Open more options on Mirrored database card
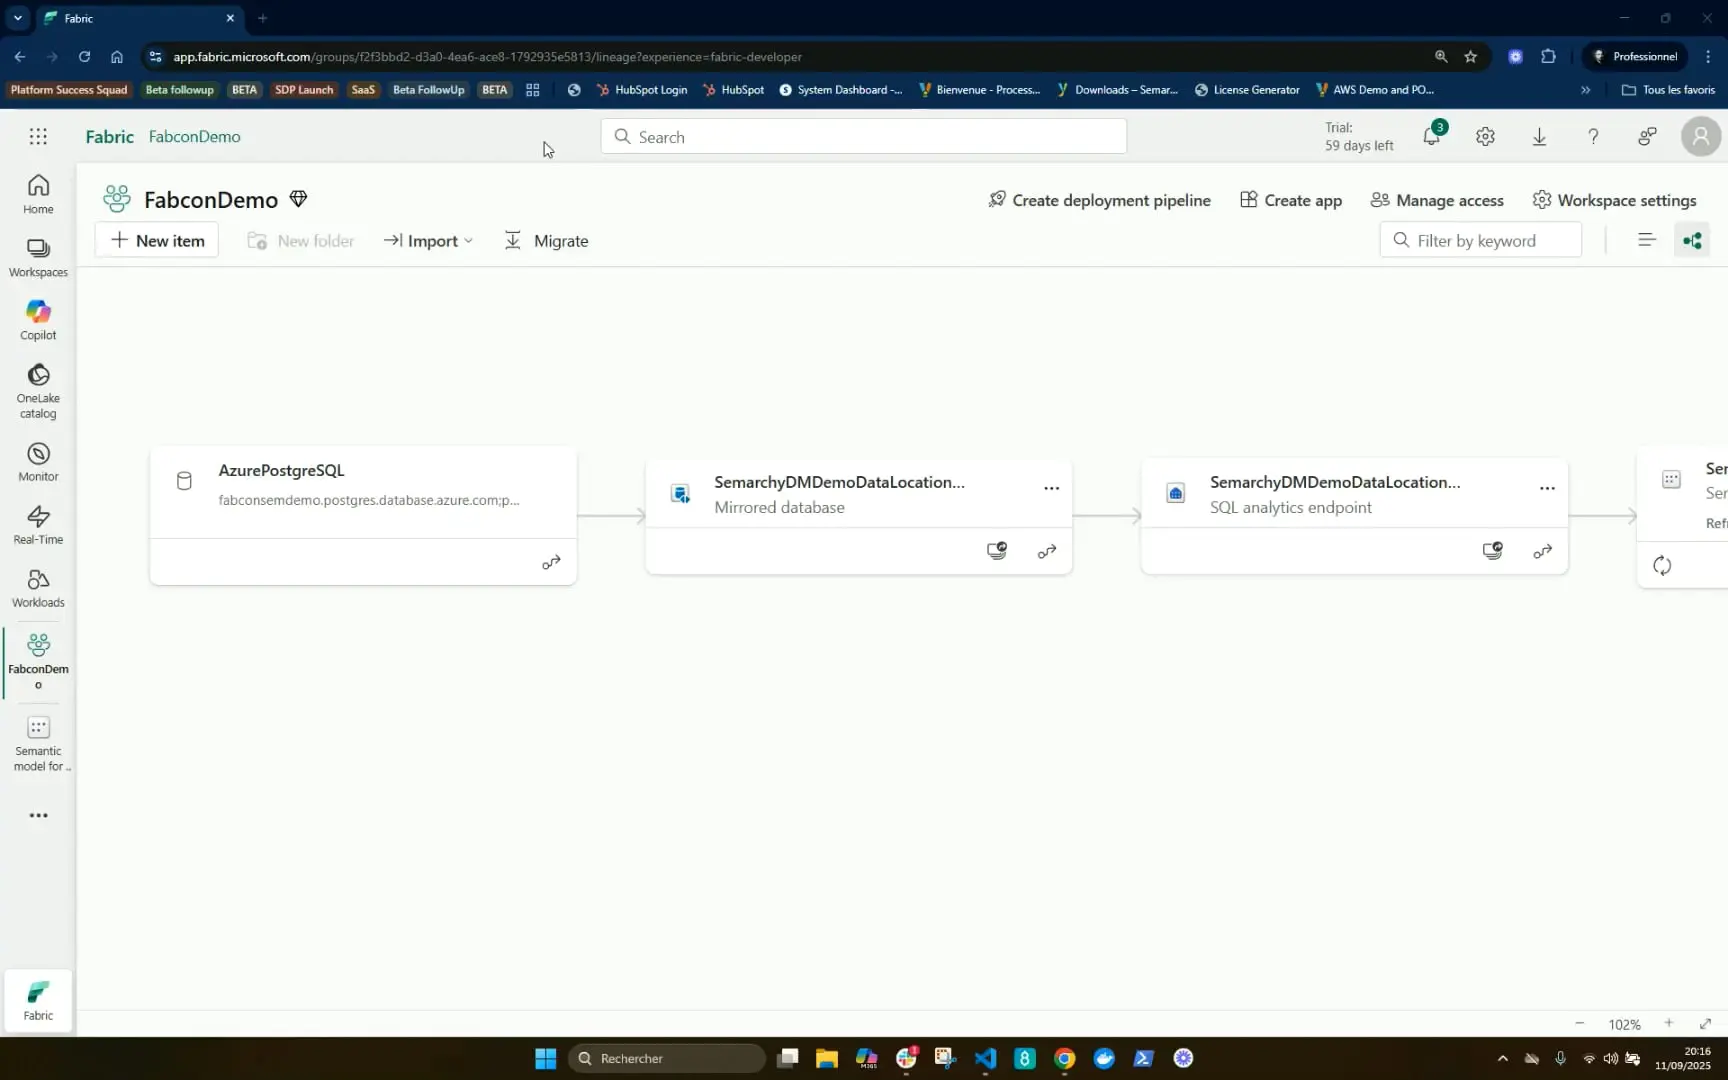 pyautogui.click(x=1051, y=488)
